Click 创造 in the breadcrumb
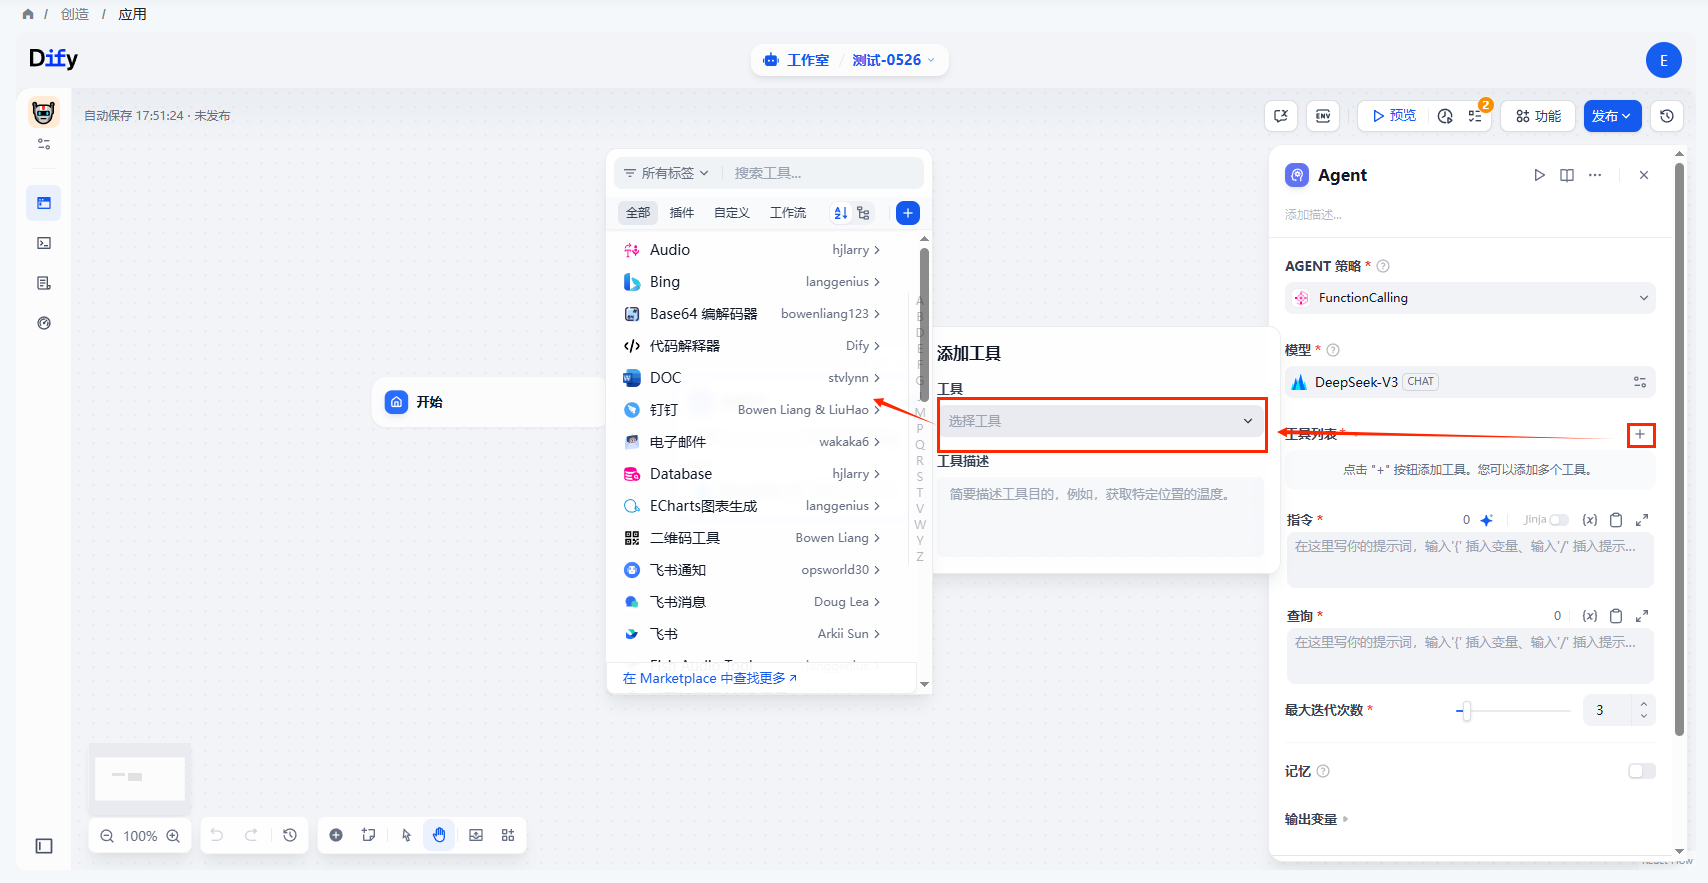This screenshot has height=883, width=1708. pyautogui.click(x=75, y=14)
